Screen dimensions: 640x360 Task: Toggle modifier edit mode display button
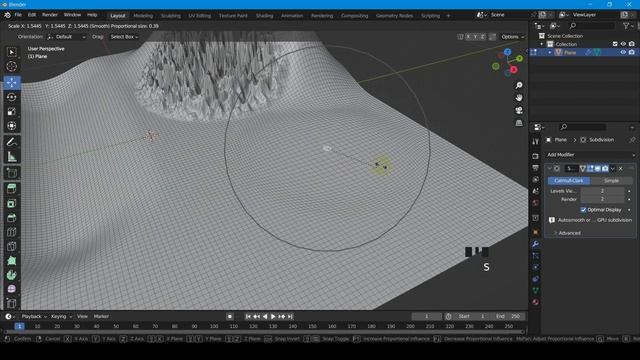(590, 169)
